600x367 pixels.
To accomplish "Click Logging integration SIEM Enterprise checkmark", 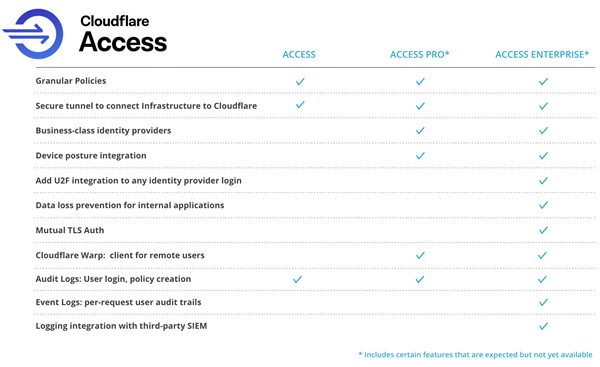I will [x=543, y=326].
